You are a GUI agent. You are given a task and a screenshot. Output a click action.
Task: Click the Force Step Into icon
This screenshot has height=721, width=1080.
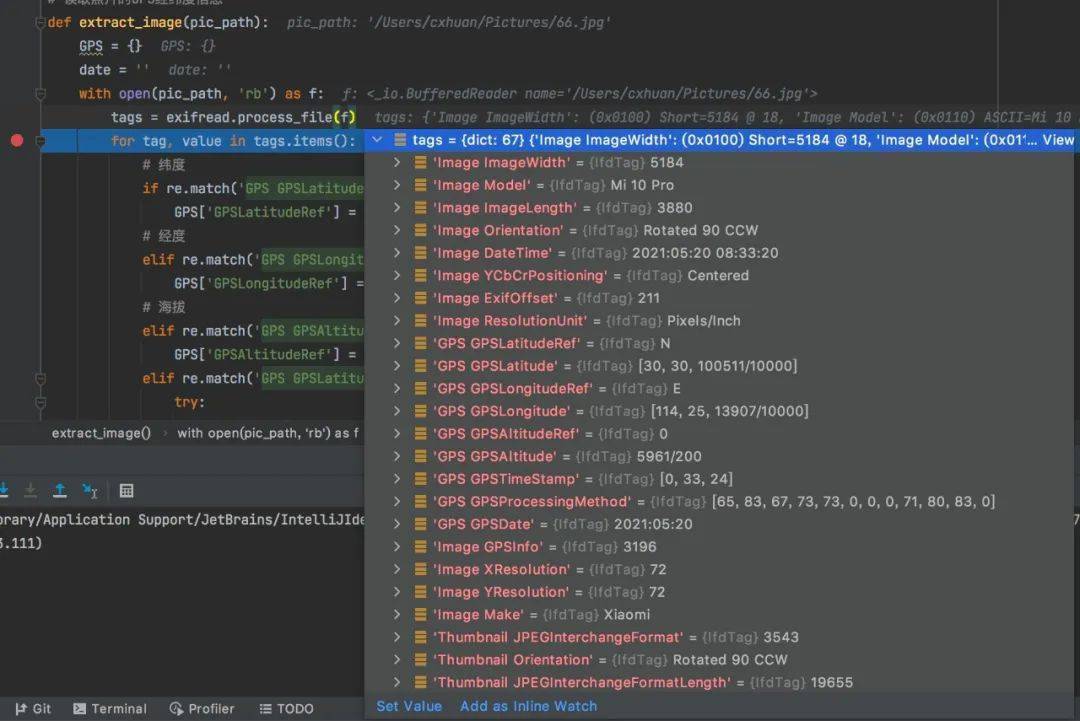[x=31, y=490]
